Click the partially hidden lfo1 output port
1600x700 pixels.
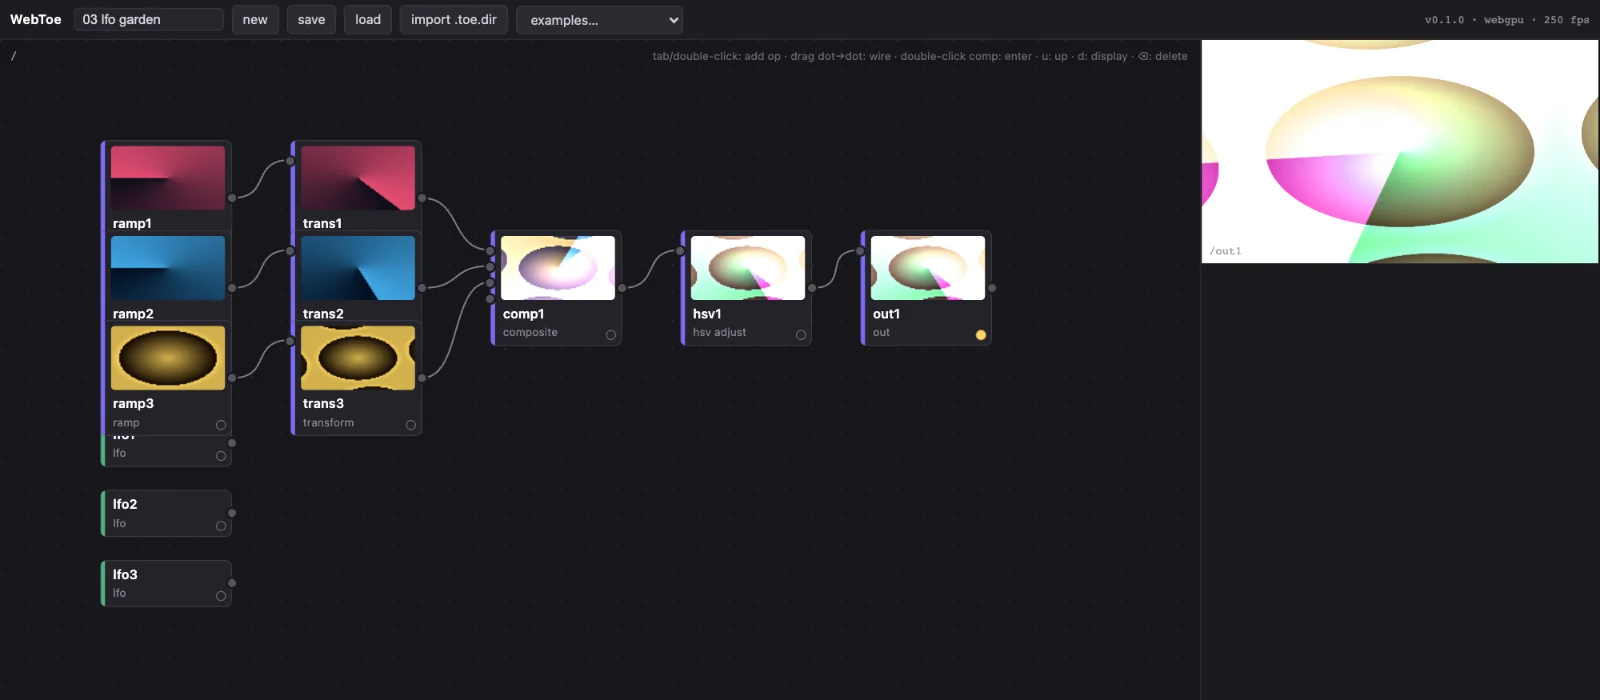(x=232, y=443)
